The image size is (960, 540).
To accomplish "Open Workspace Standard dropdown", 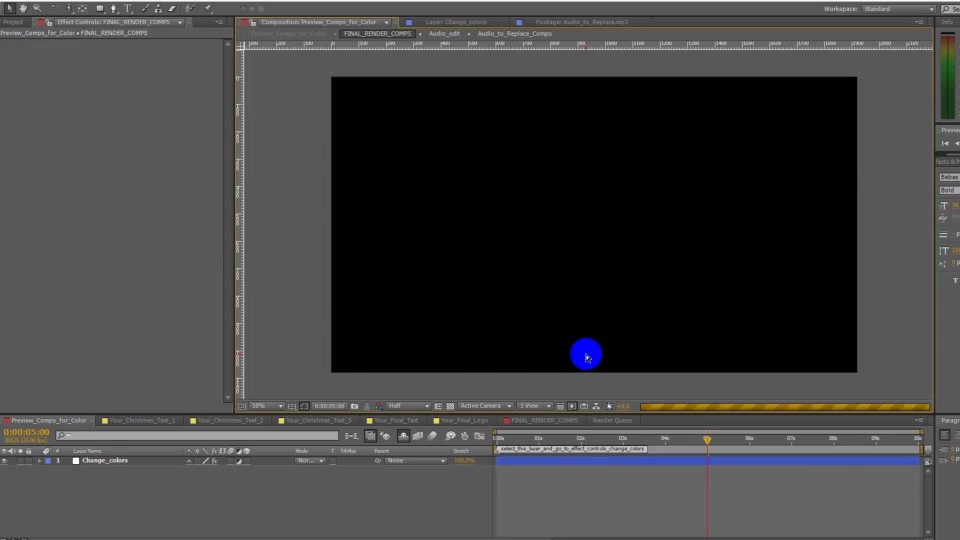I will click(898, 9).
